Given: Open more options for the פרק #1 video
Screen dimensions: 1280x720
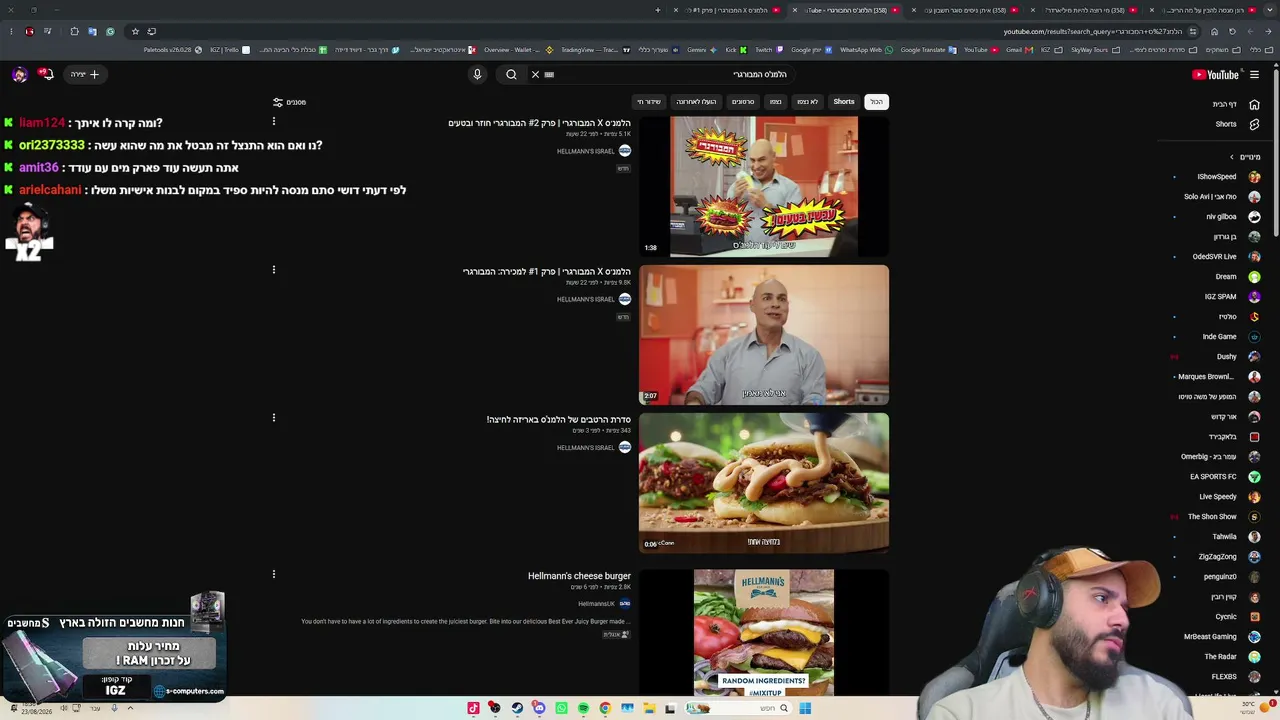Looking at the screenshot, I should point(273,269).
